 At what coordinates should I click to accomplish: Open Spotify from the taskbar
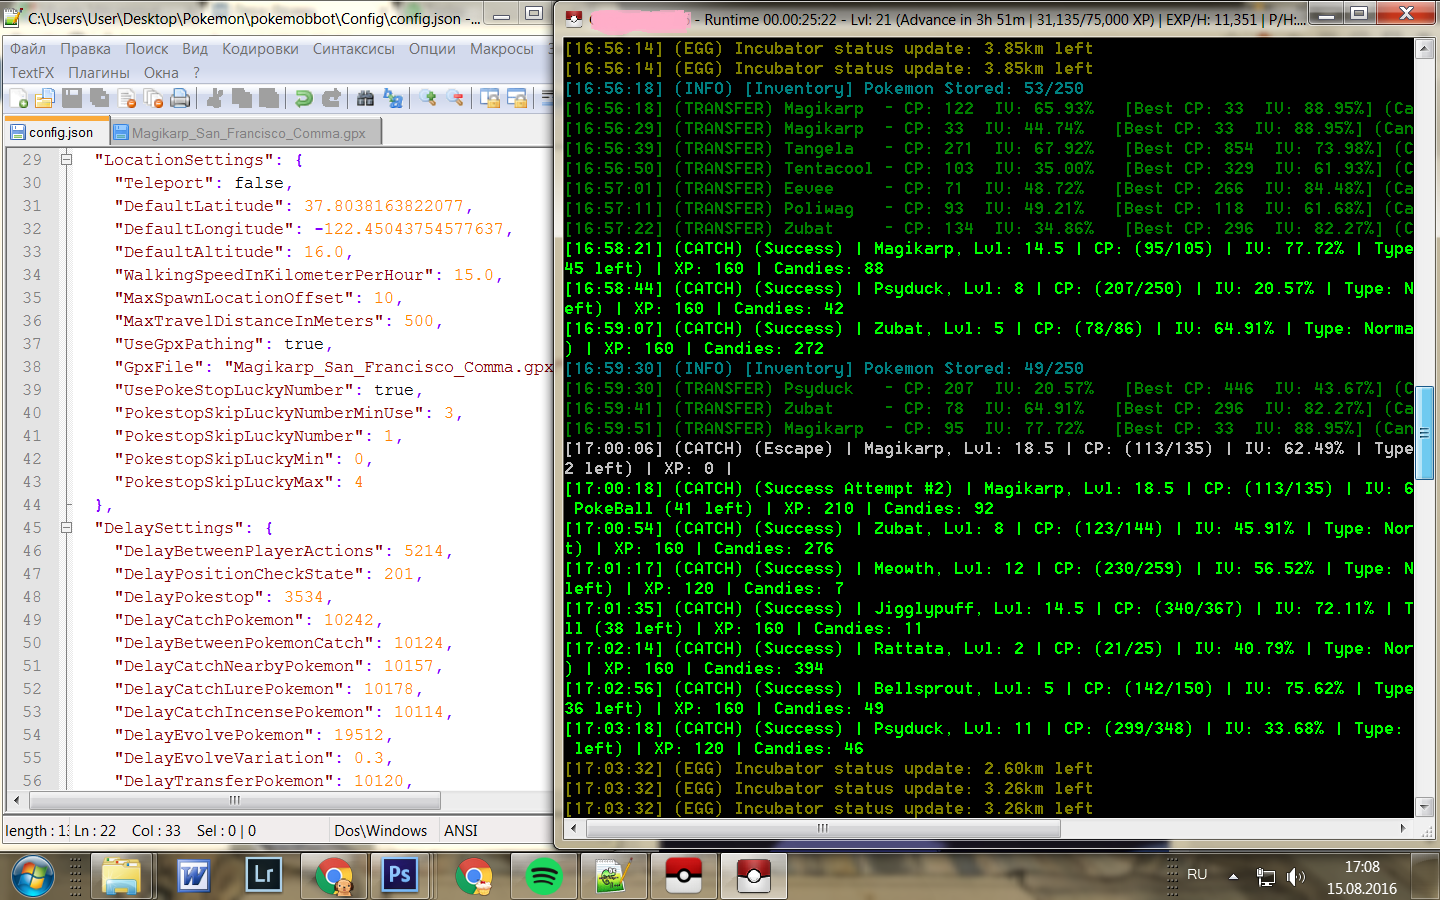(x=543, y=877)
